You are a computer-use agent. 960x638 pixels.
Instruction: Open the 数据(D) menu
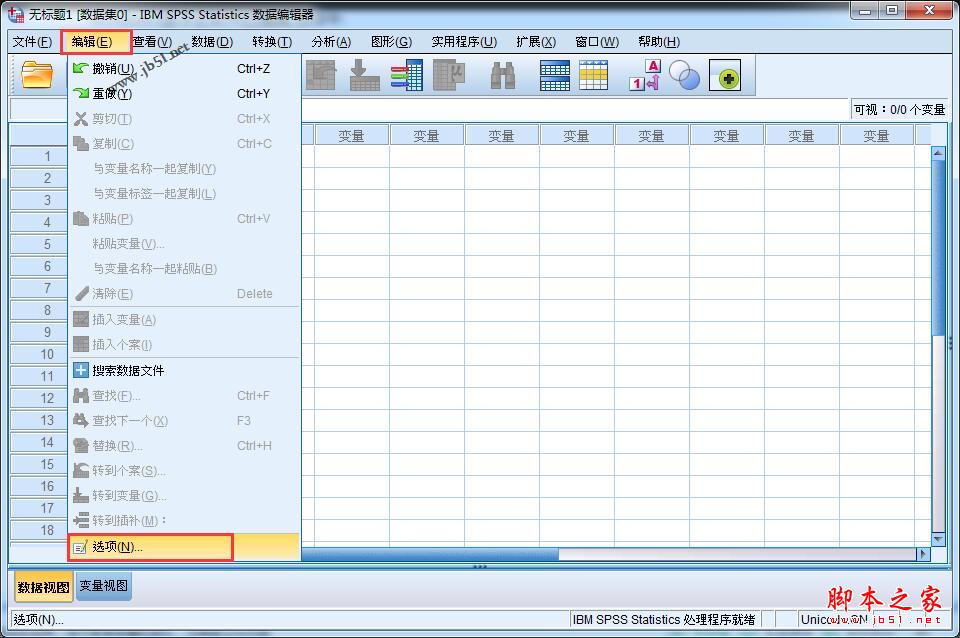tap(212, 42)
